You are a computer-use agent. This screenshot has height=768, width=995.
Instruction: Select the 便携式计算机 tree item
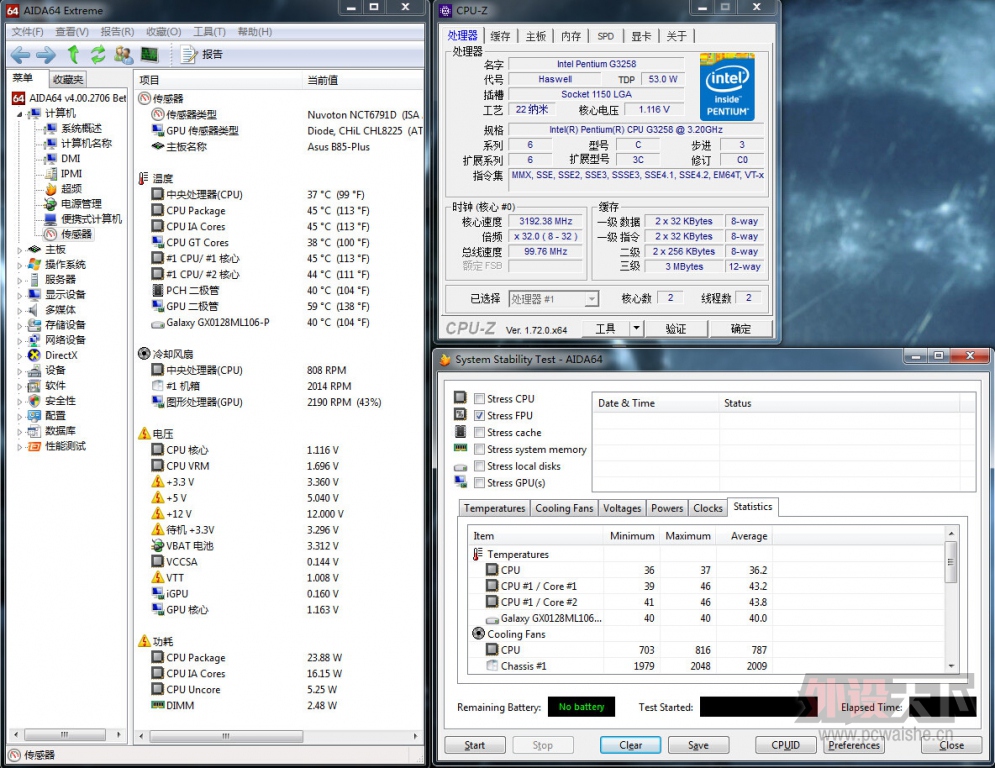(91, 219)
